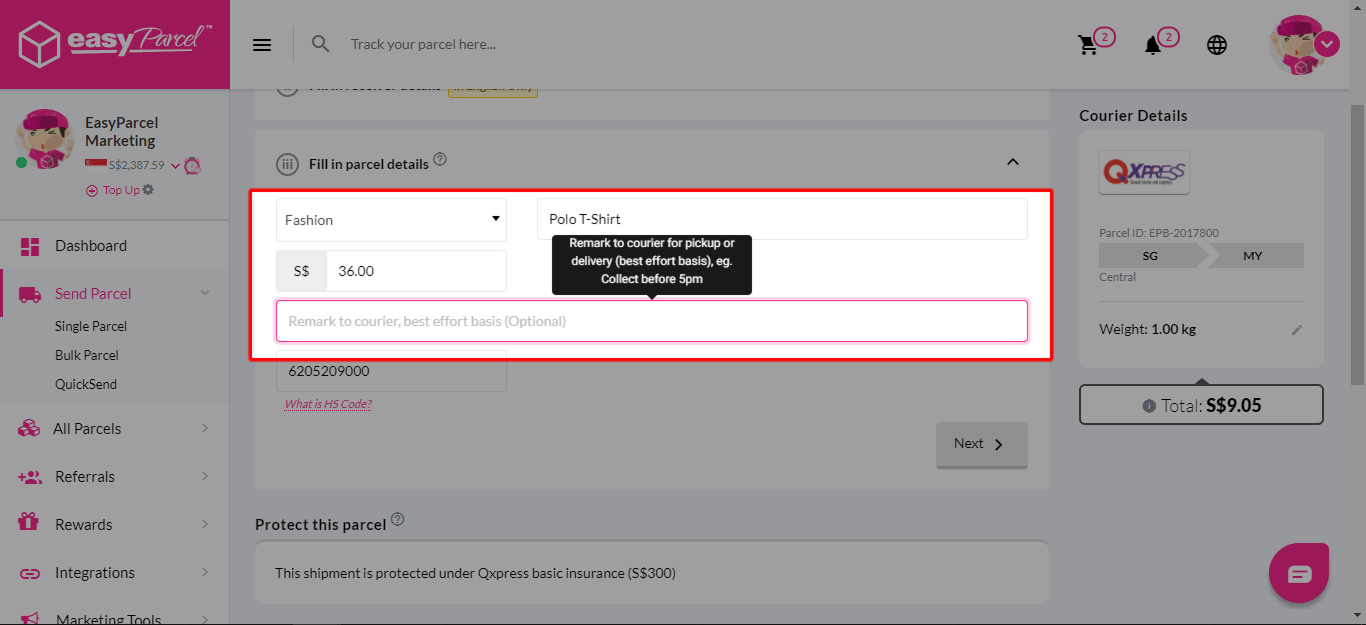Open live chat bubble at bottom right
This screenshot has height=625, width=1366.
pyautogui.click(x=1298, y=572)
